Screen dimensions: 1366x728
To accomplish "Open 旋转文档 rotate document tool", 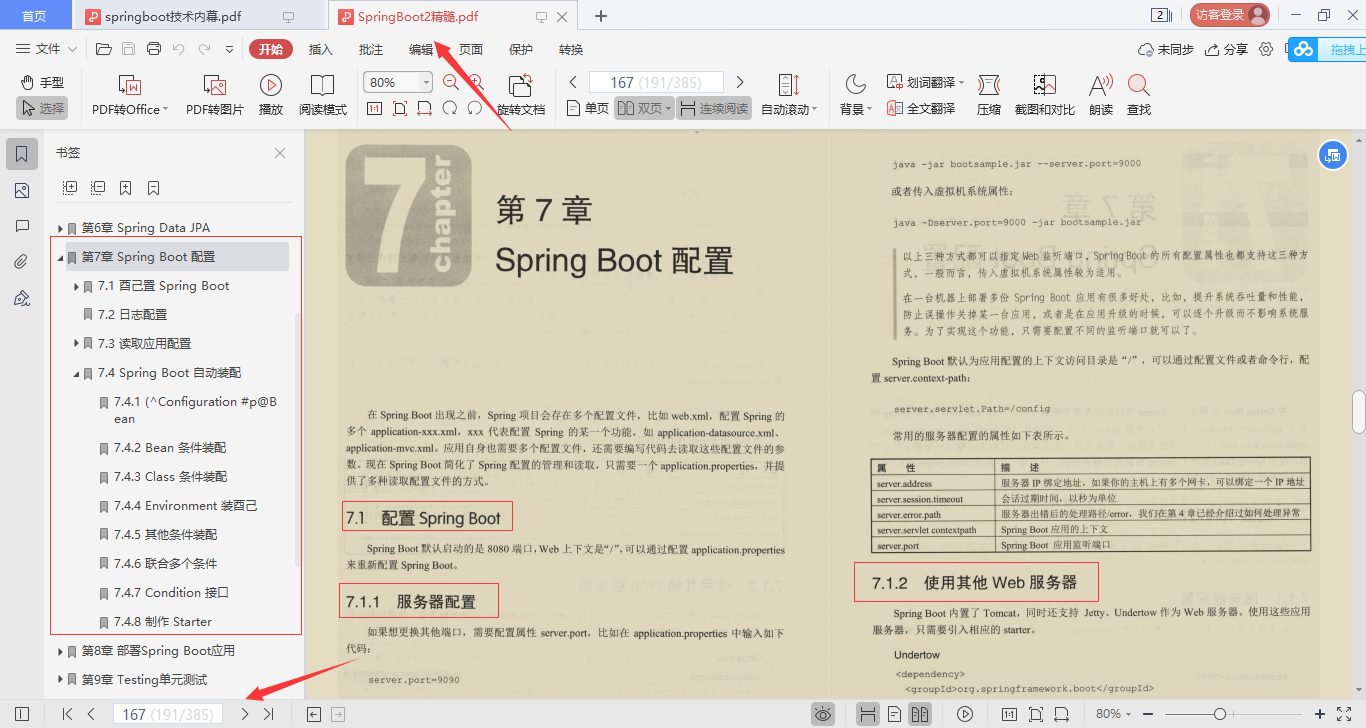I will pos(521,96).
